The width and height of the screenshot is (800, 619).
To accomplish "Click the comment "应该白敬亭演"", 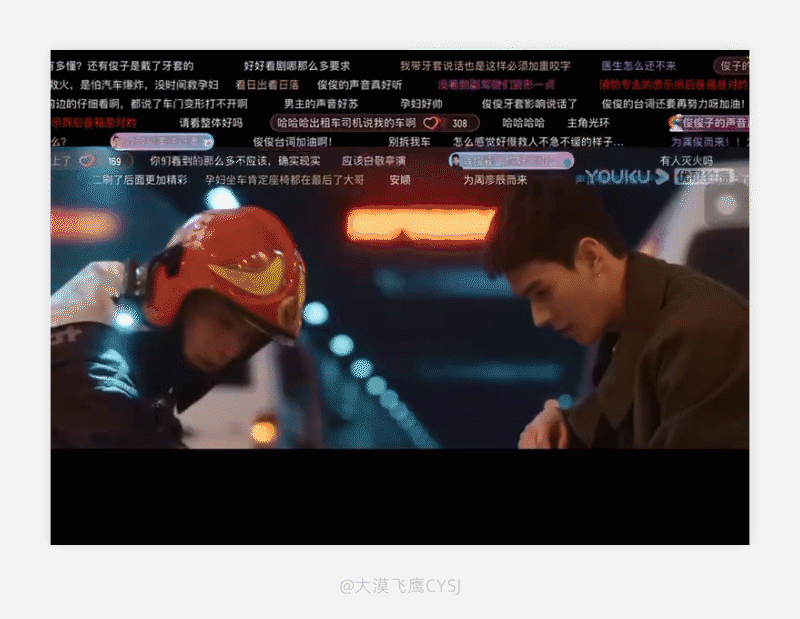I will (x=373, y=161).
